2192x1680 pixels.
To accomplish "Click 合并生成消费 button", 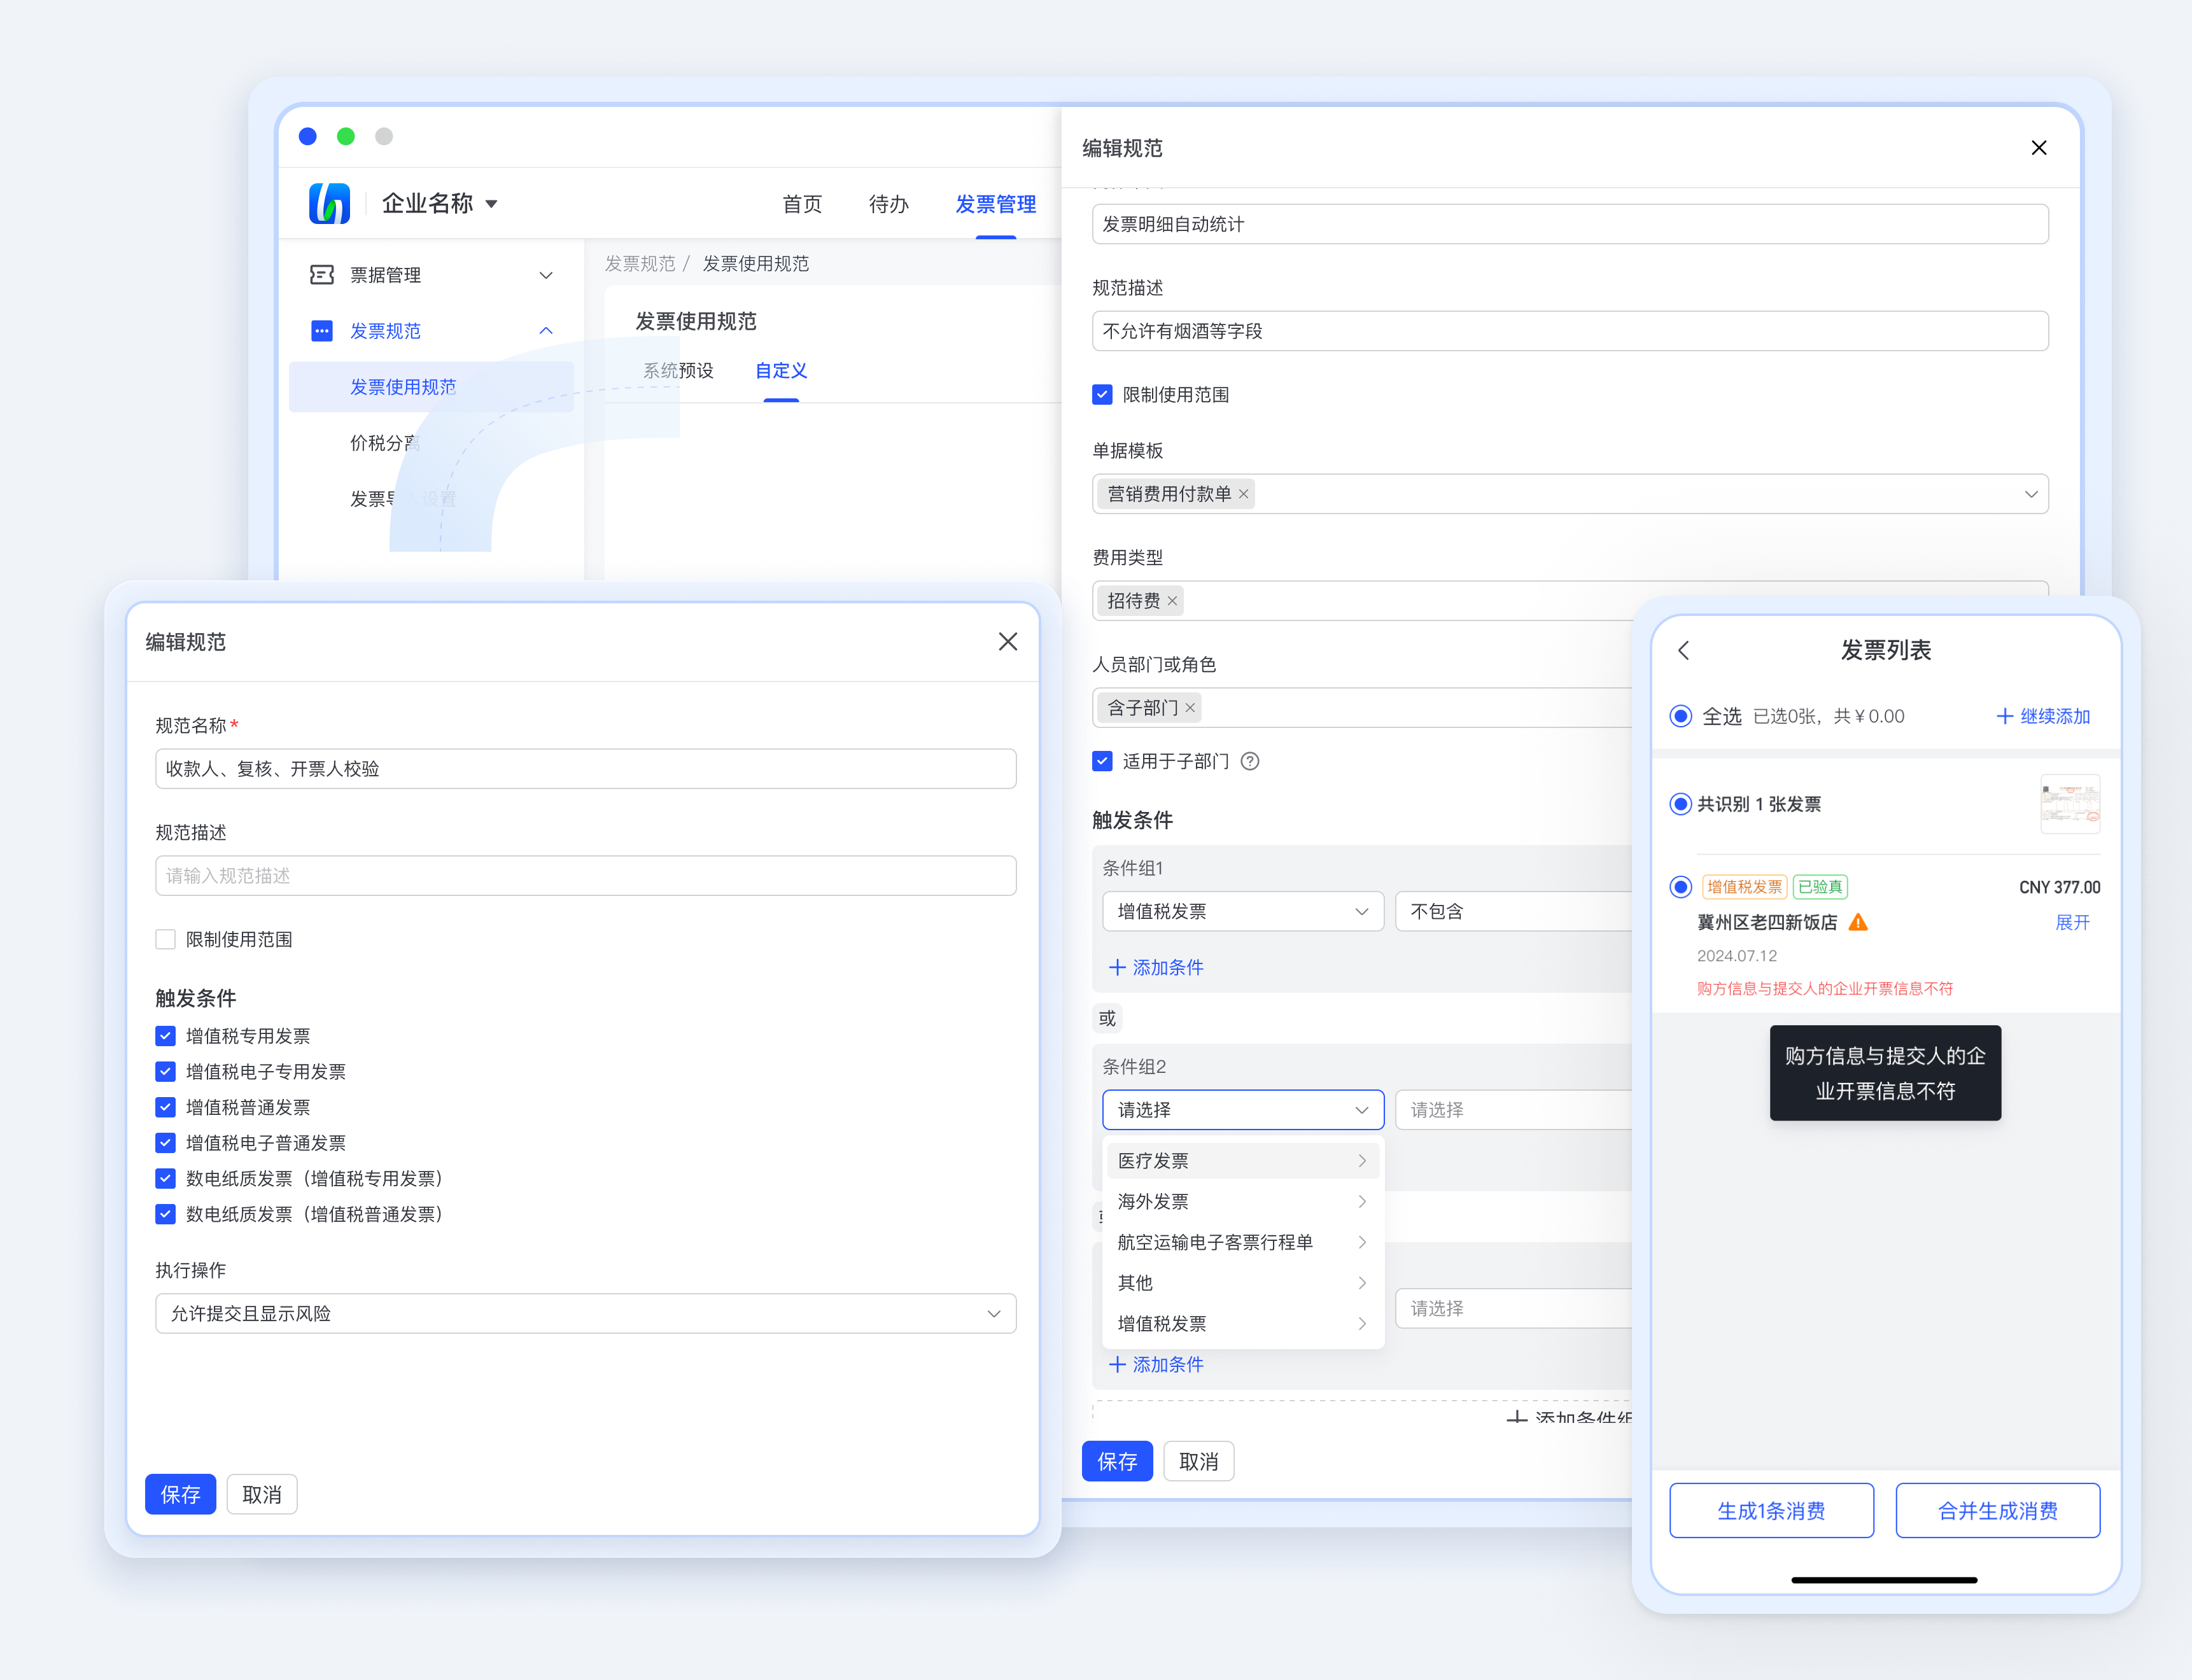I will coord(1997,1510).
